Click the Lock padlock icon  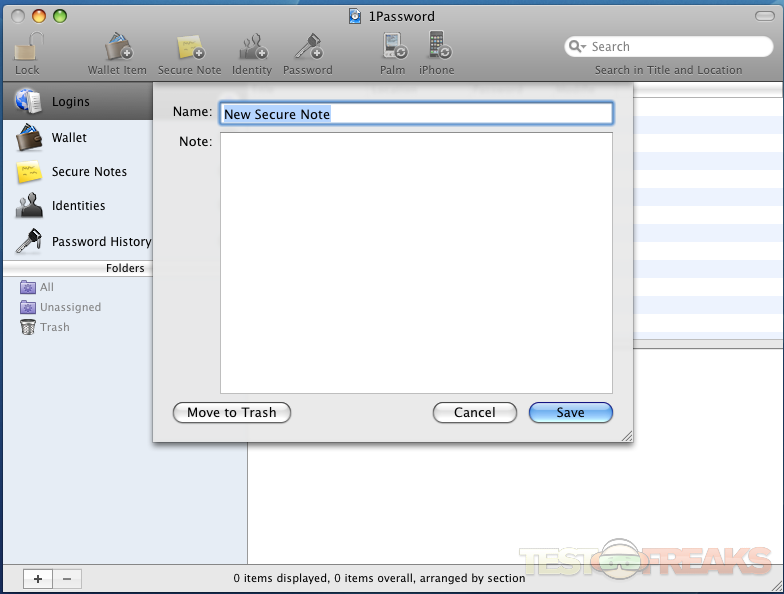27,47
